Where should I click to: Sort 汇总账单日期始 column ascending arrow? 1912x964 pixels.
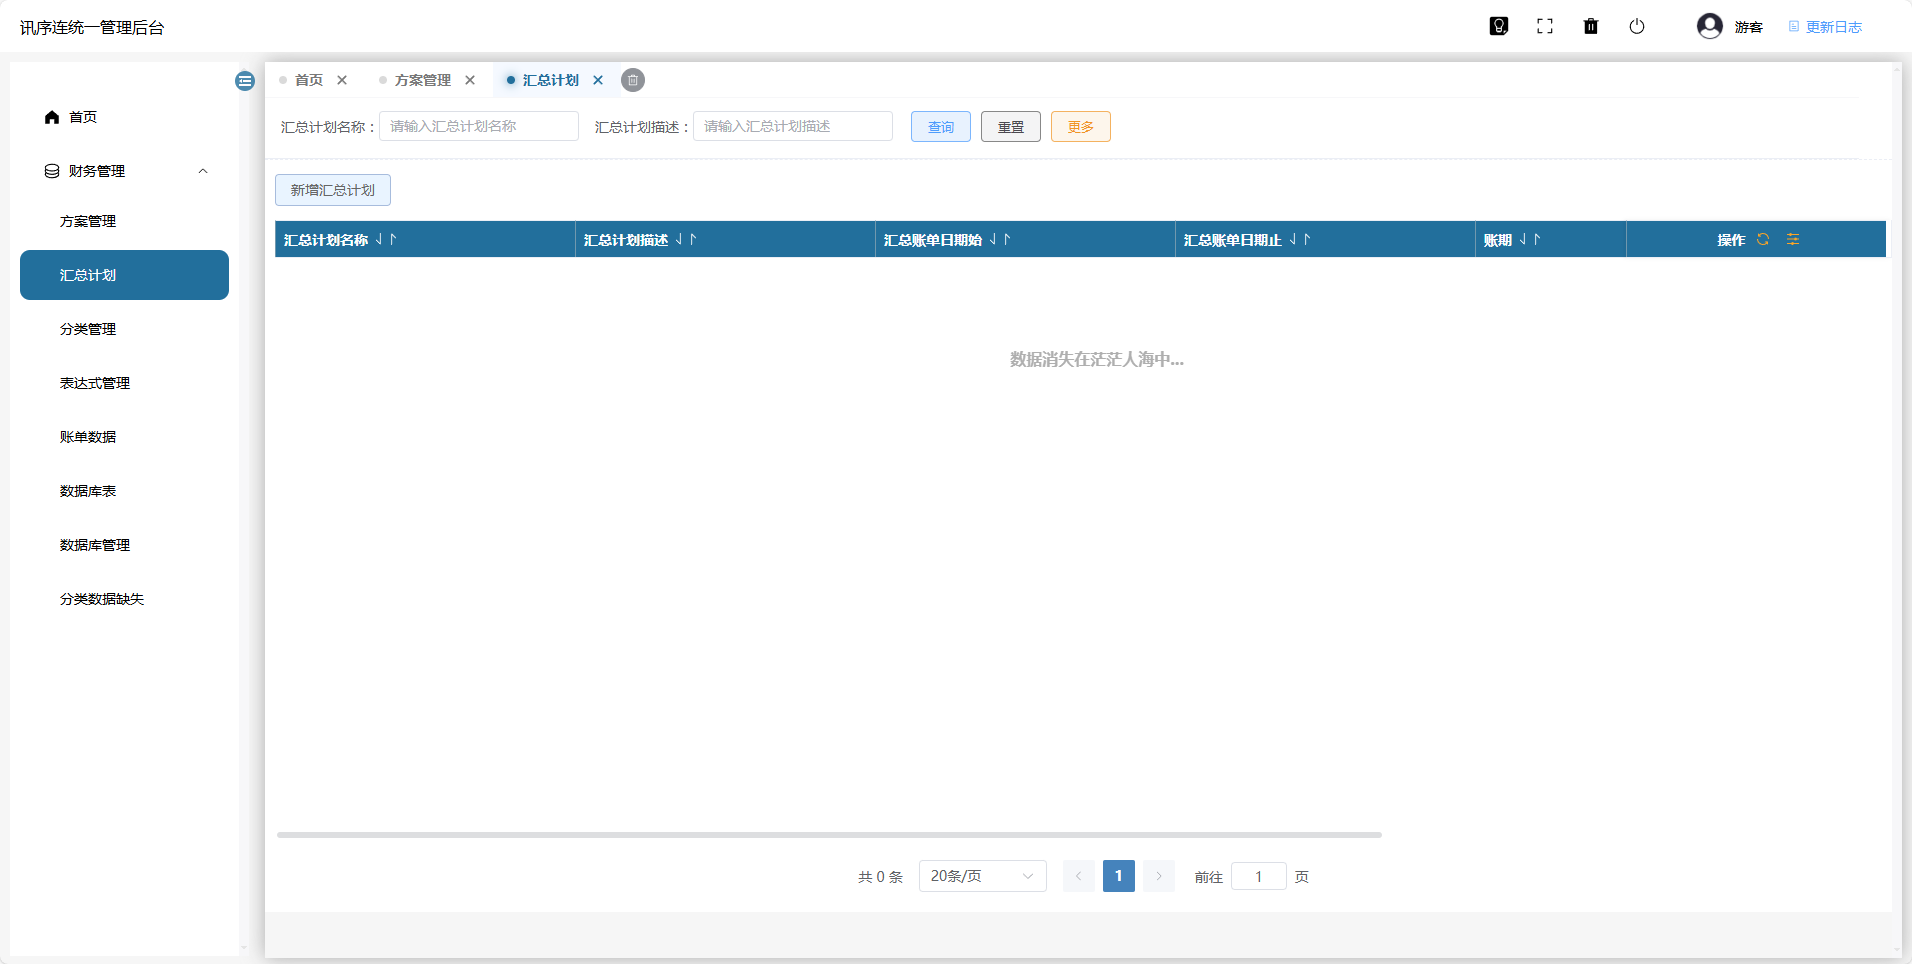coord(1007,239)
